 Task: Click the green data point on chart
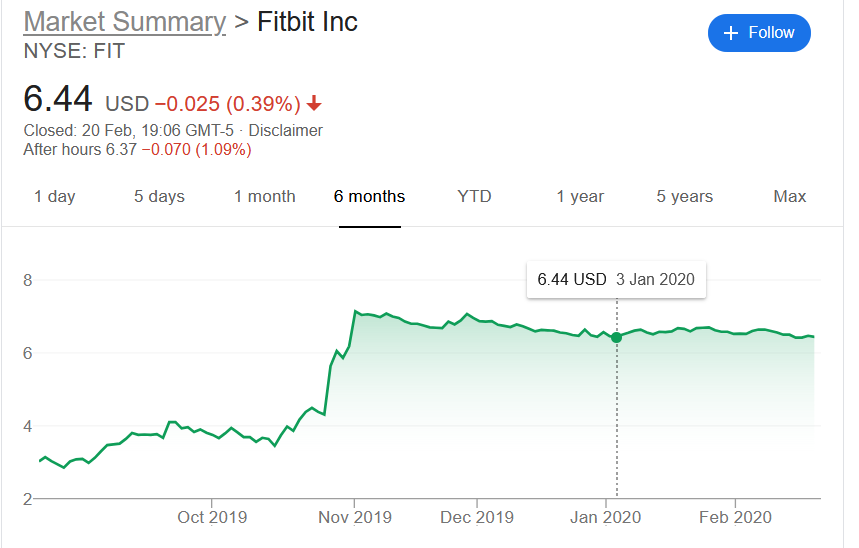[x=616, y=337]
